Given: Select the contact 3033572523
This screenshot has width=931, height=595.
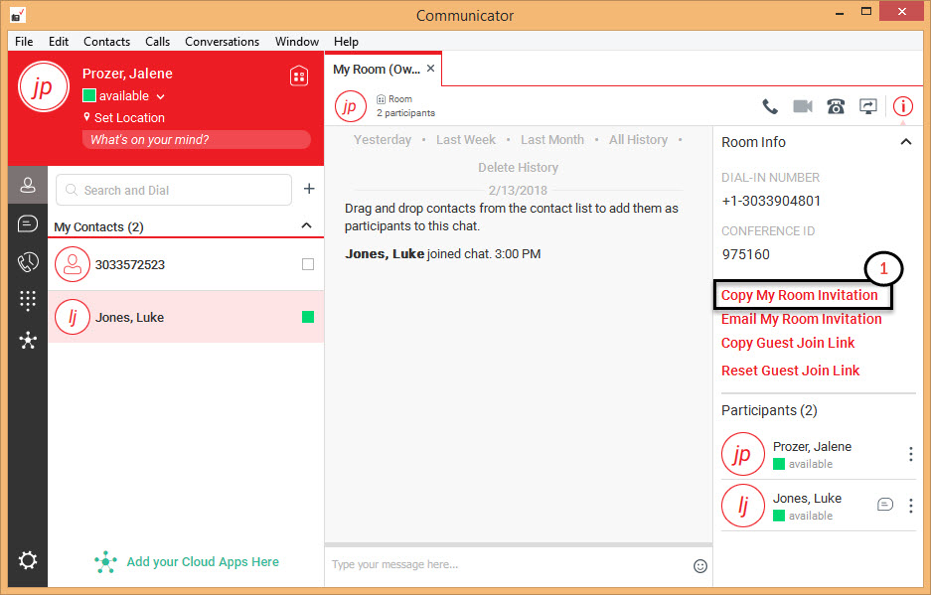Looking at the screenshot, I should pyautogui.click(x=186, y=264).
